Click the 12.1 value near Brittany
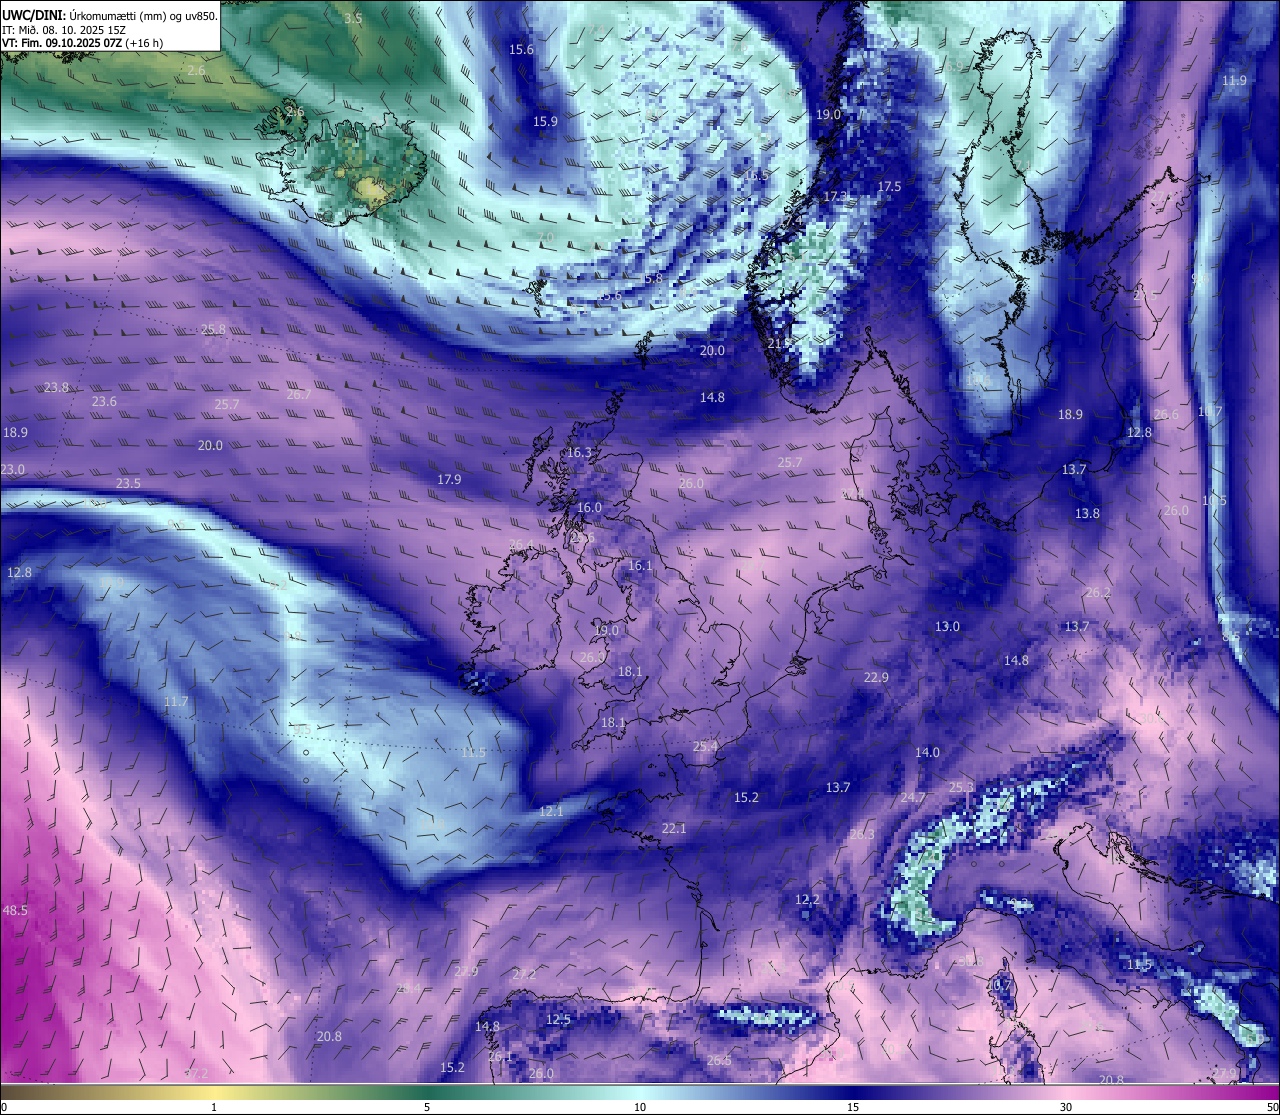The image size is (1280, 1115). [x=551, y=812]
